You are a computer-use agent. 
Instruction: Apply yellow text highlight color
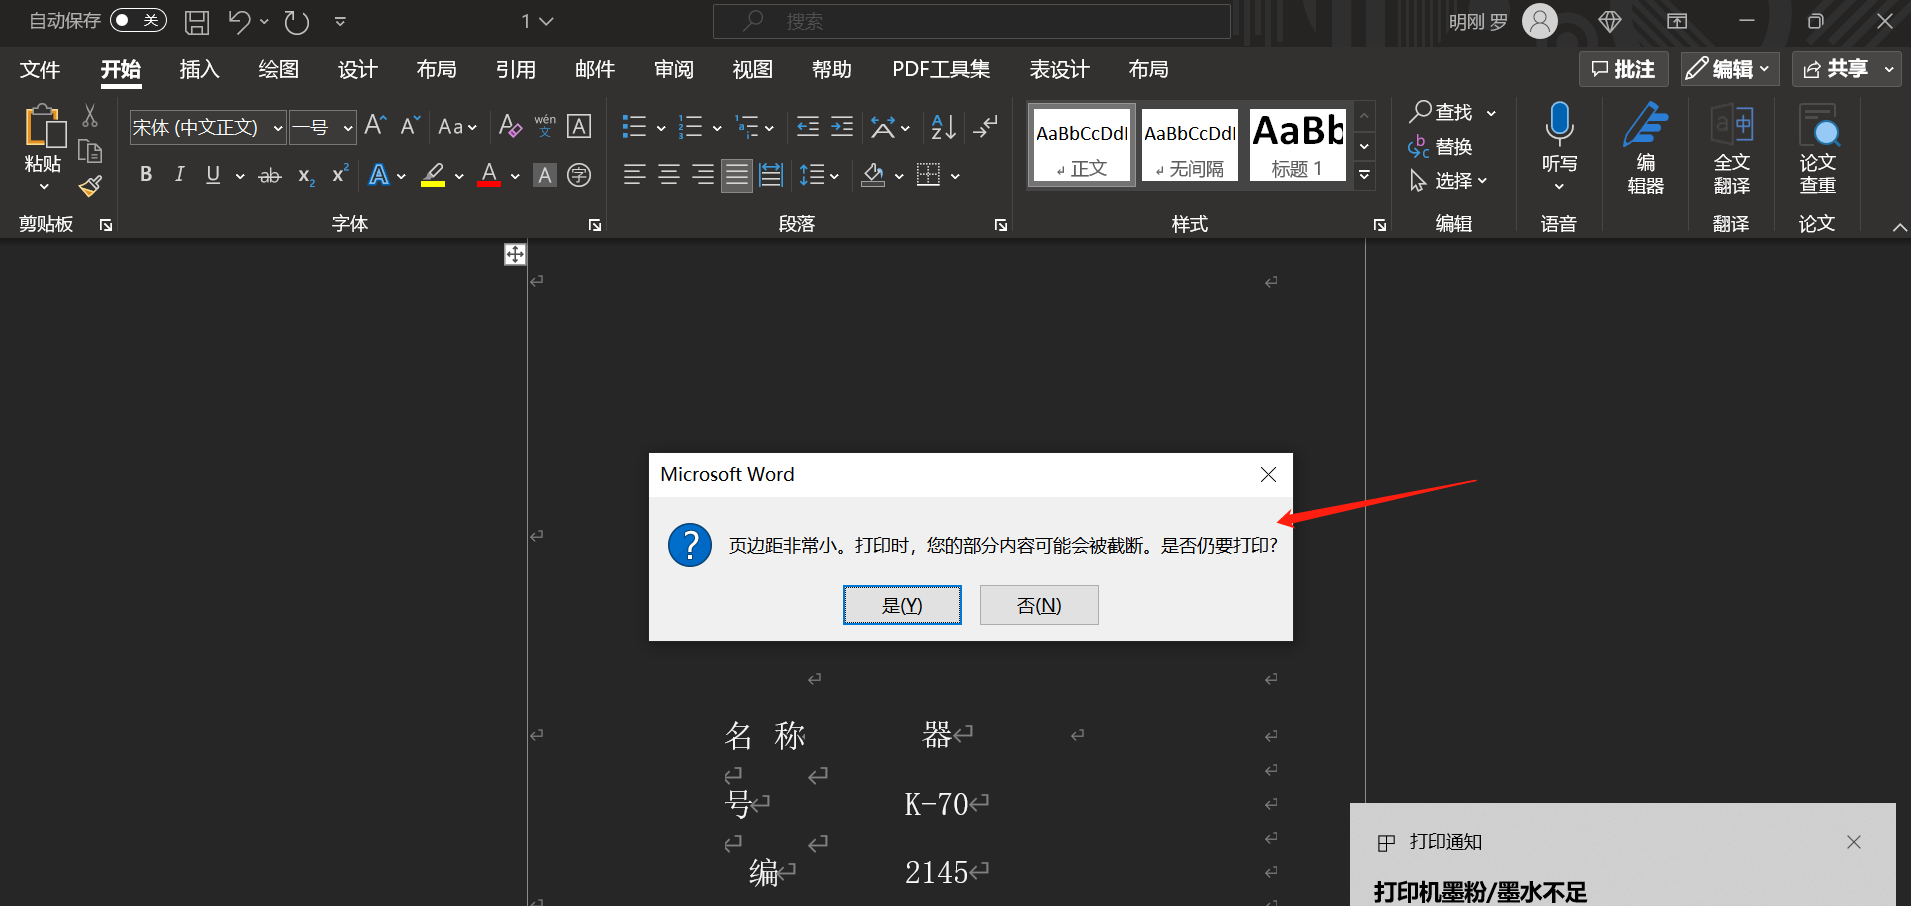[x=432, y=175]
